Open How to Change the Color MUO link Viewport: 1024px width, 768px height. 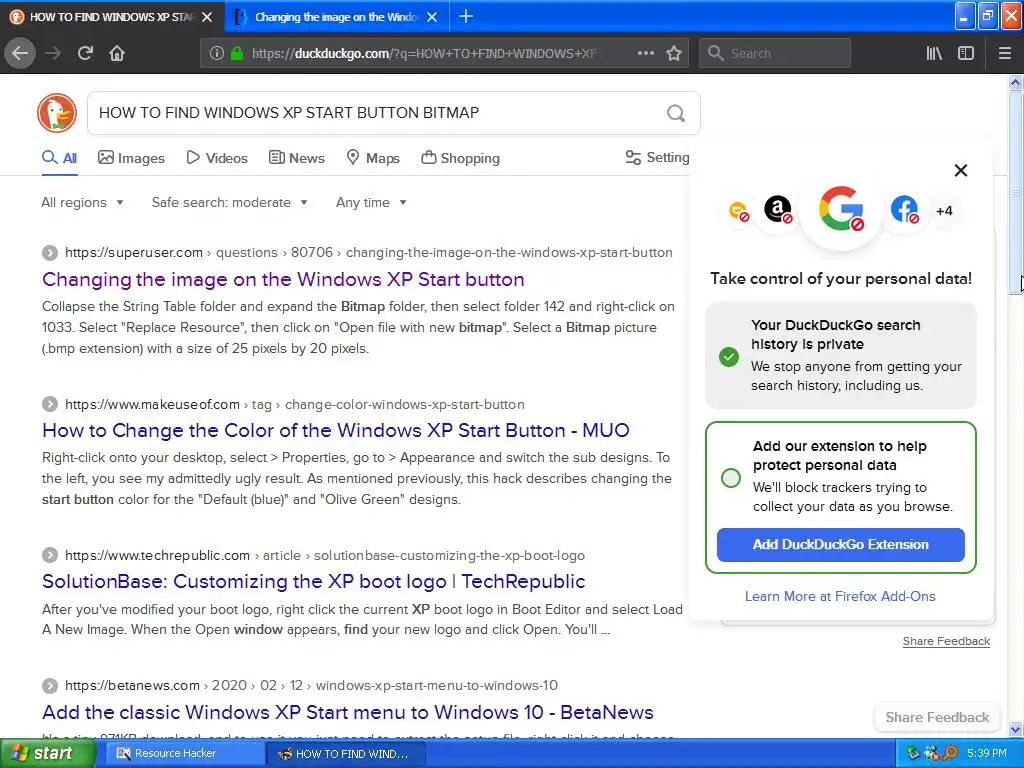coord(336,430)
